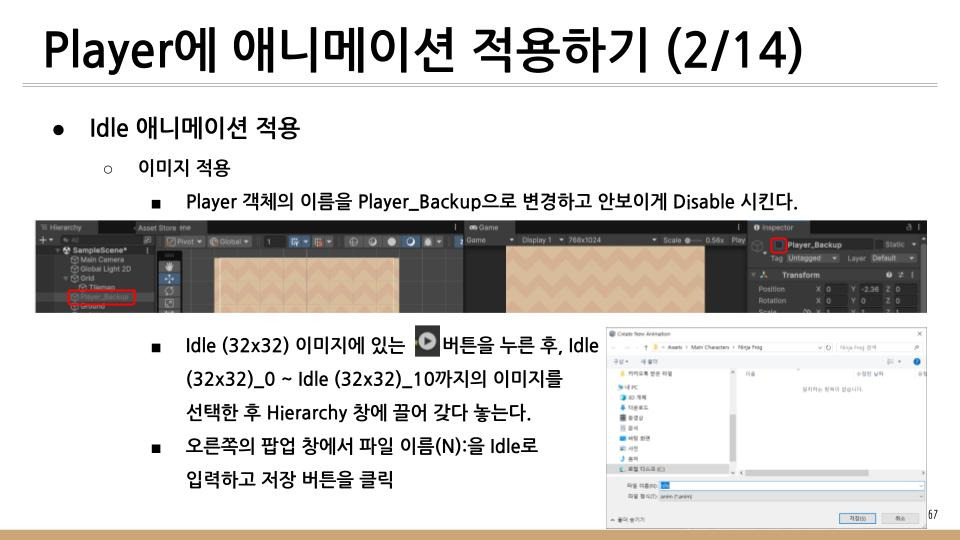Open the Scene view kebab menu
960x540 pixels.
click(x=455, y=227)
